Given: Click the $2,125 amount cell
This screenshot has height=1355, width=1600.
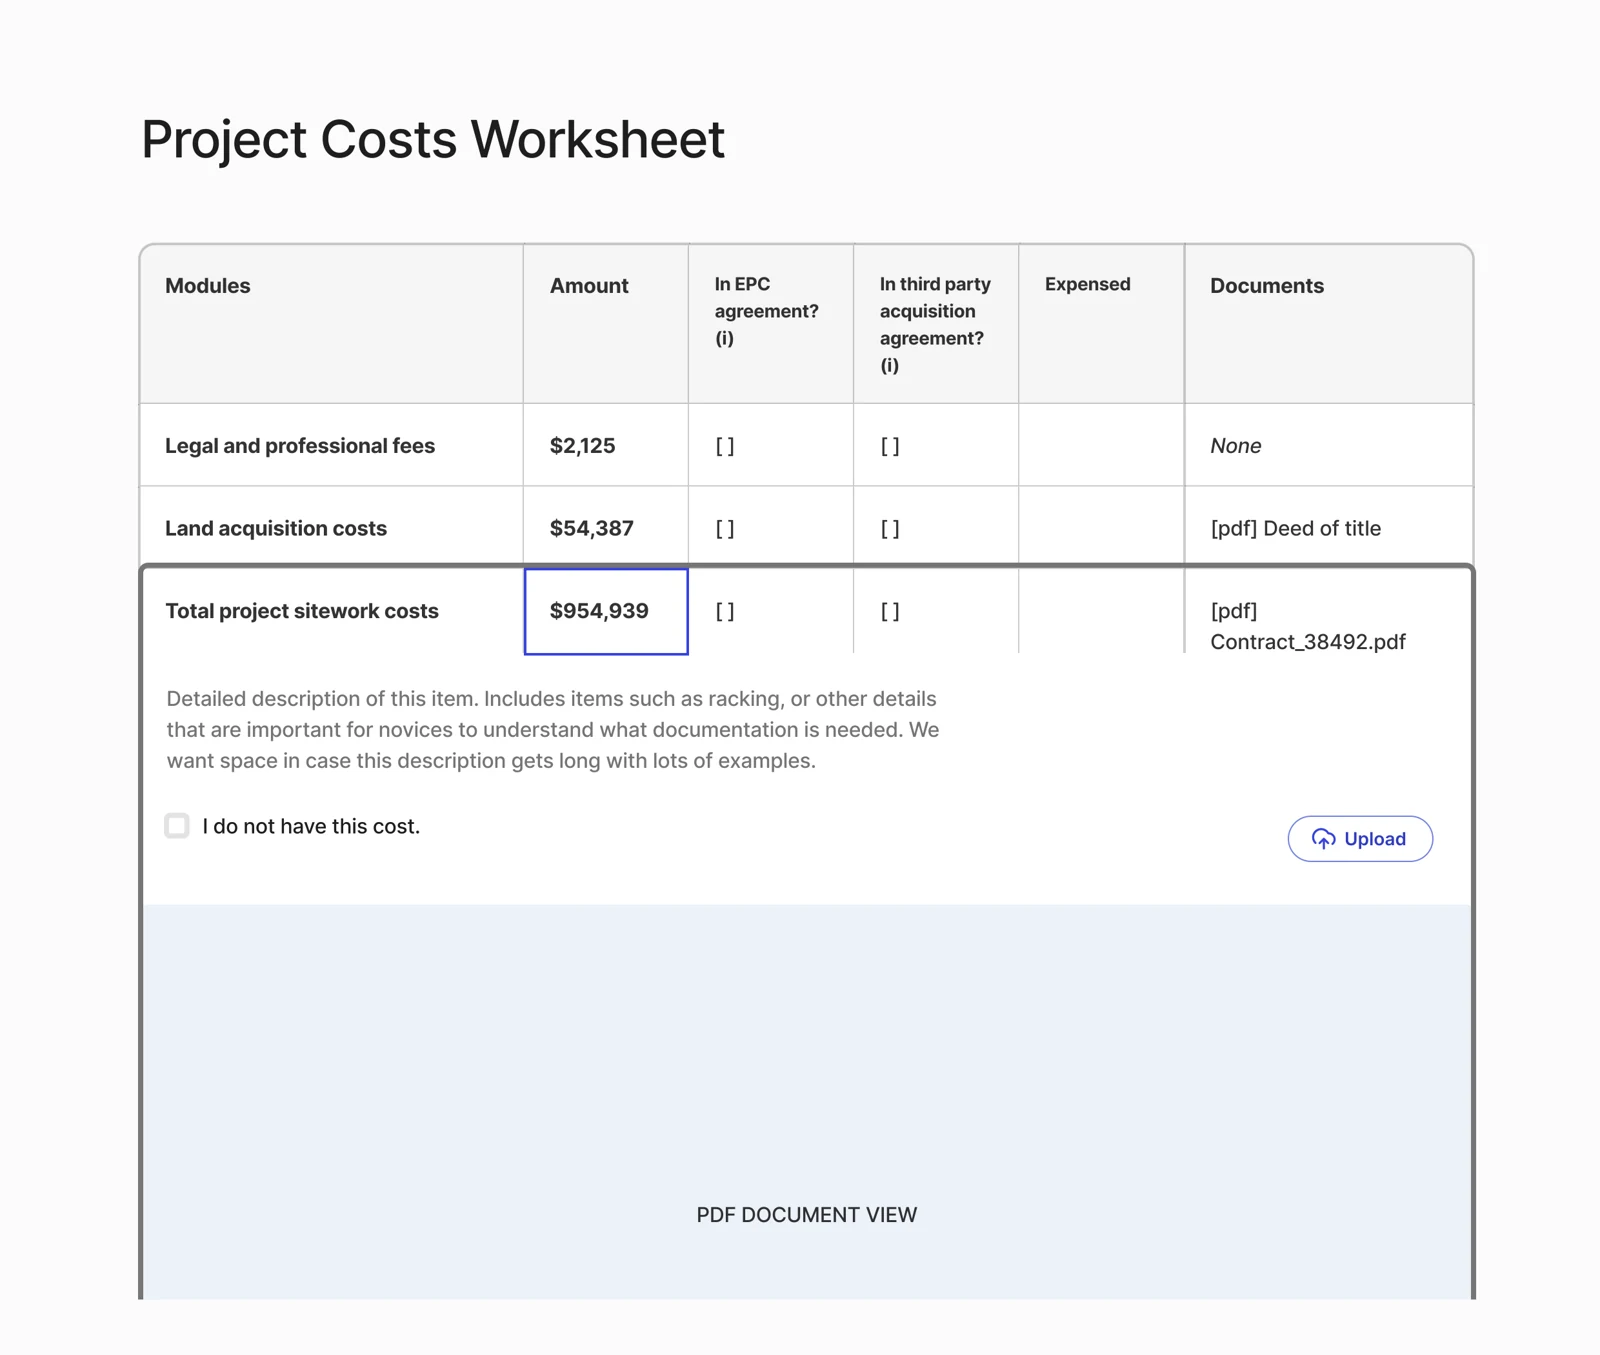Looking at the screenshot, I should (x=606, y=445).
